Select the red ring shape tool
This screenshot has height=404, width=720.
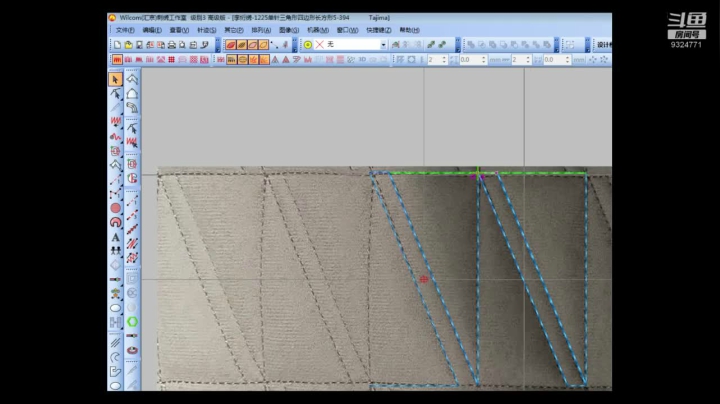115,222
